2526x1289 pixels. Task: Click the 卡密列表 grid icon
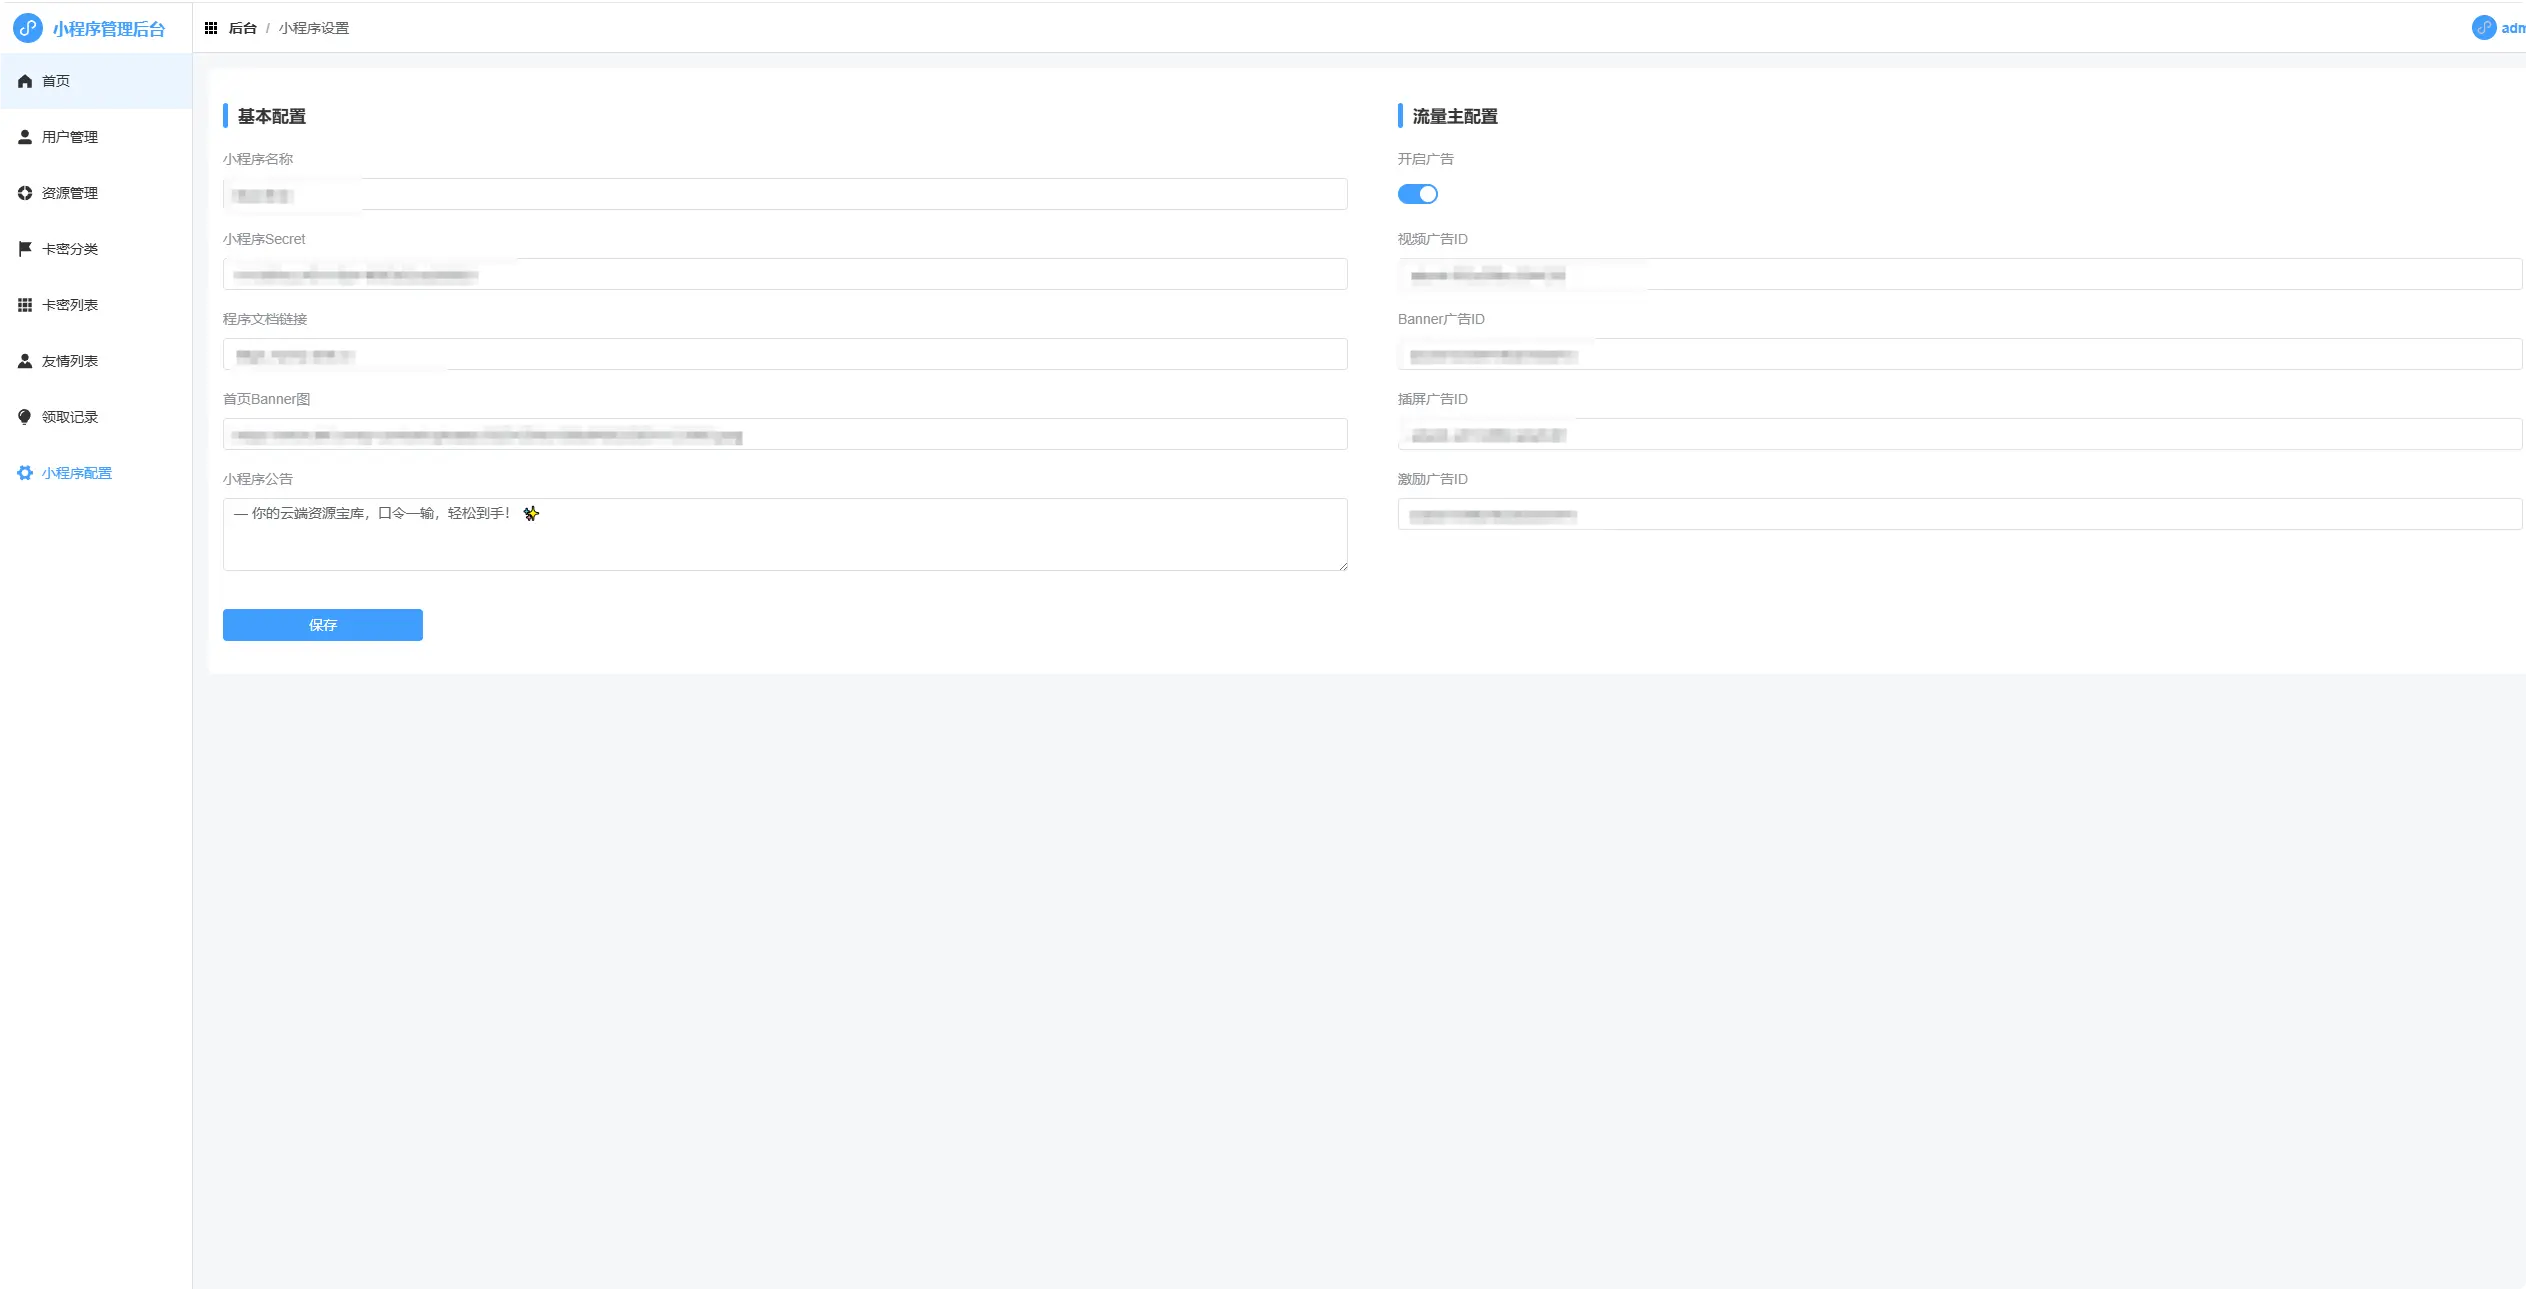click(25, 305)
